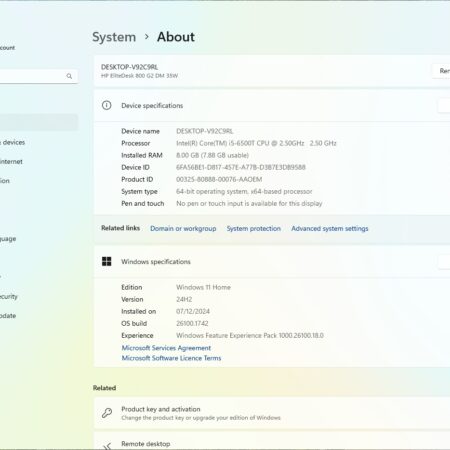The width and height of the screenshot is (450, 450).
Task: Go back to System in breadcrumb
Action: click(x=114, y=37)
